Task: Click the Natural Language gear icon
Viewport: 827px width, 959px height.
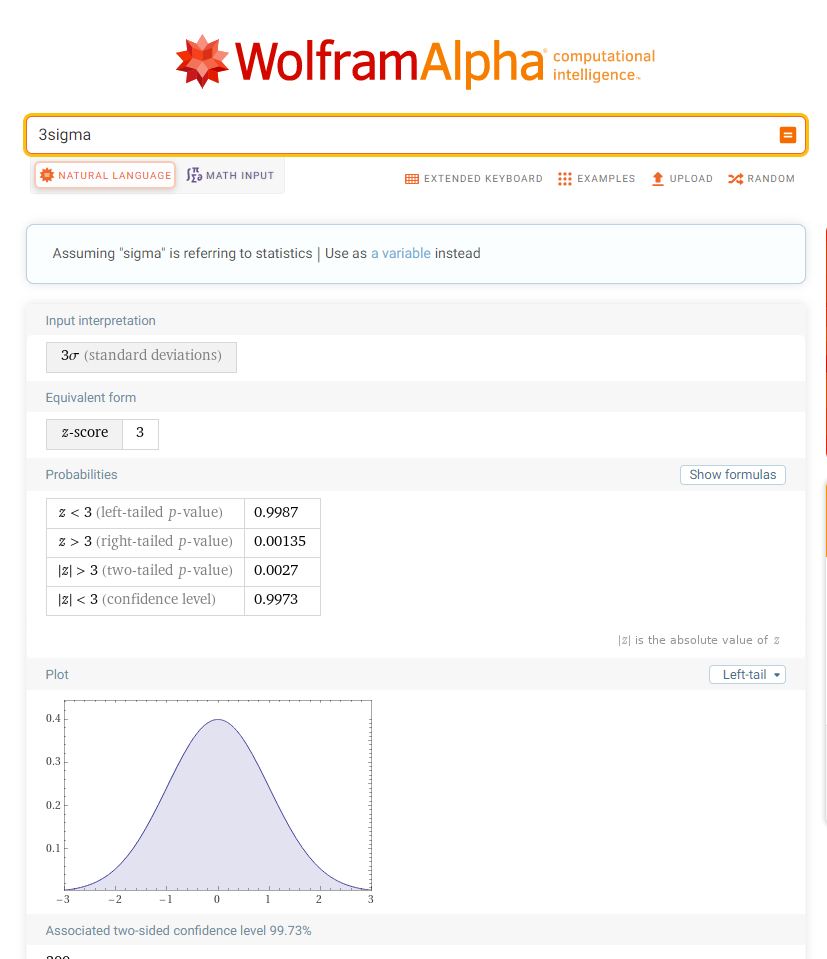Action: tap(46, 175)
